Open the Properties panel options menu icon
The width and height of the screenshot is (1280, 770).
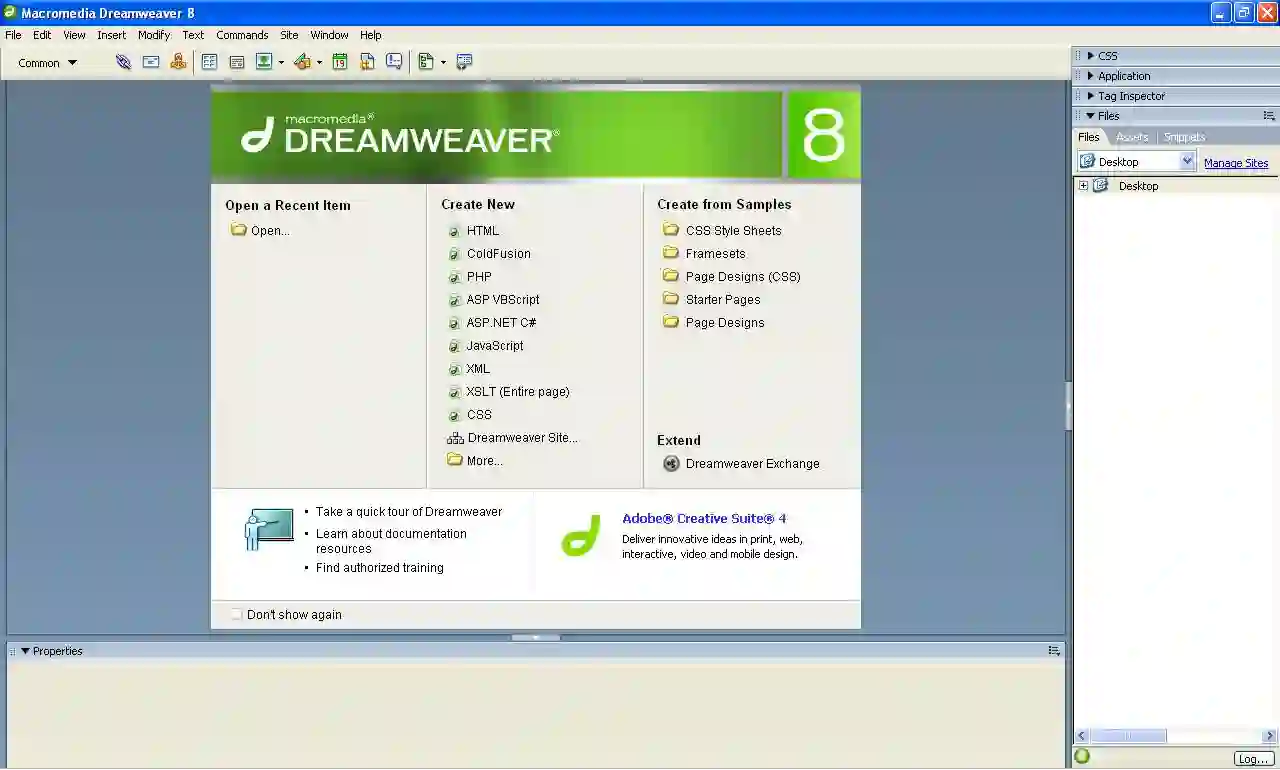[x=1054, y=651]
